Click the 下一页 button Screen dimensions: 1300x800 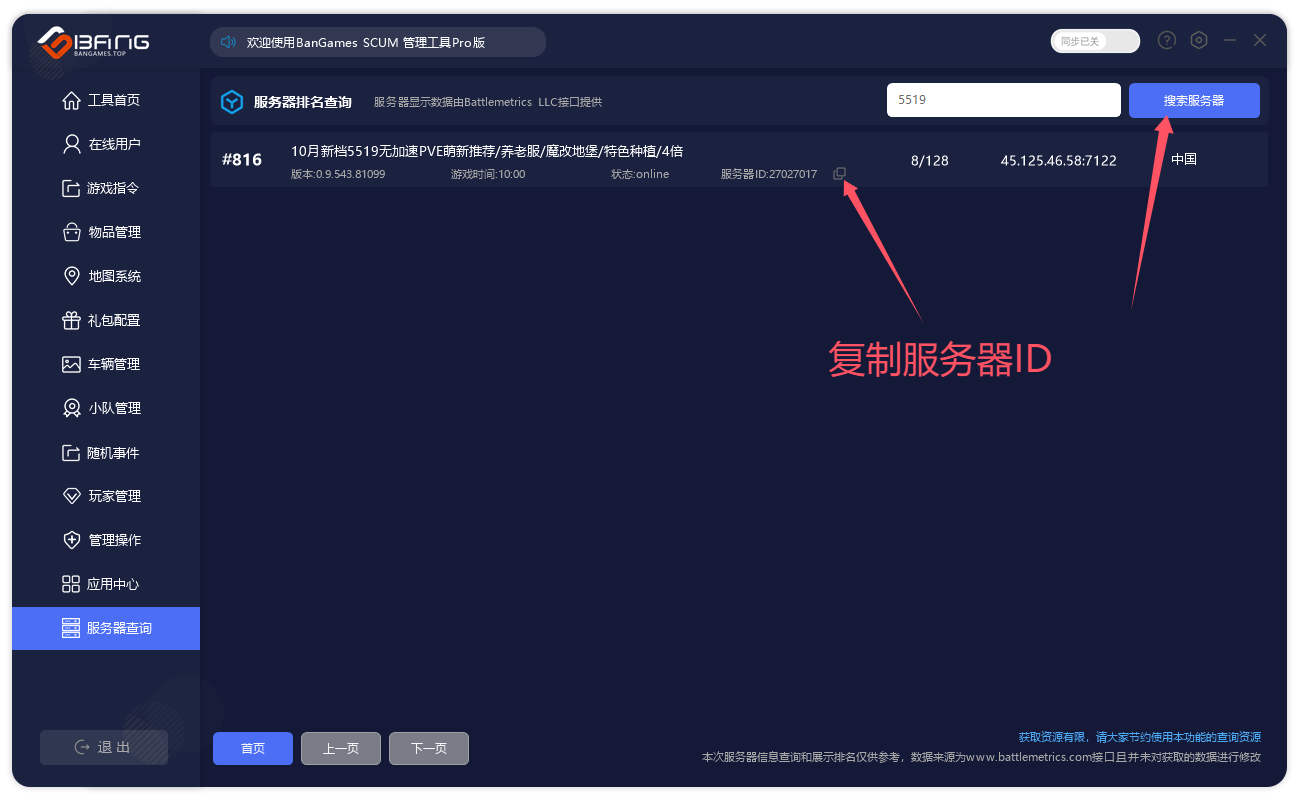[428, 748]
